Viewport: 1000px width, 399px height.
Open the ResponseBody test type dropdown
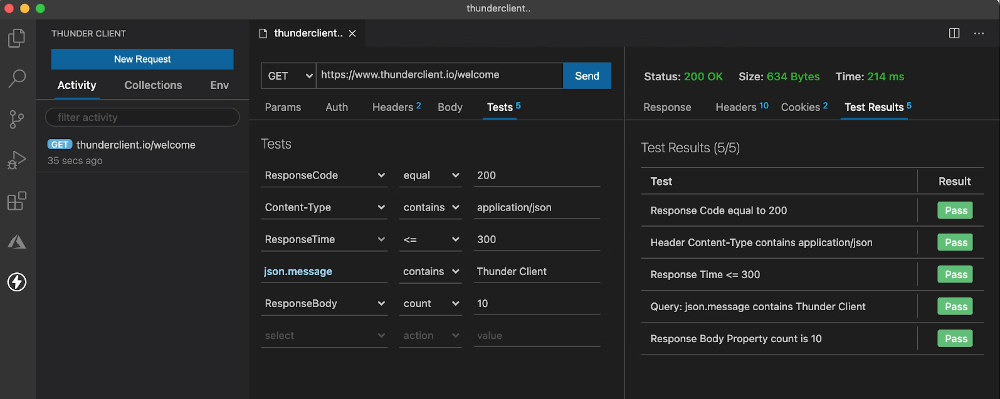324,303
